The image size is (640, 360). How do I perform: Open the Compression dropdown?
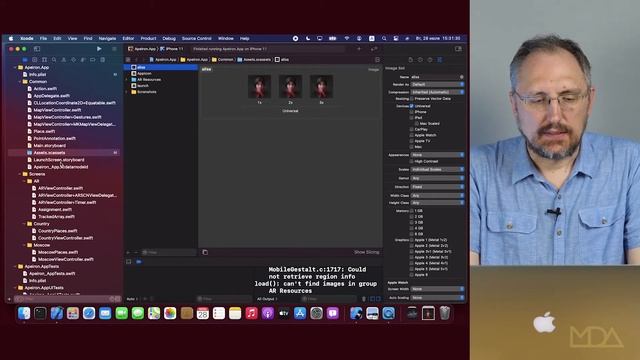[x=438, y=92]
